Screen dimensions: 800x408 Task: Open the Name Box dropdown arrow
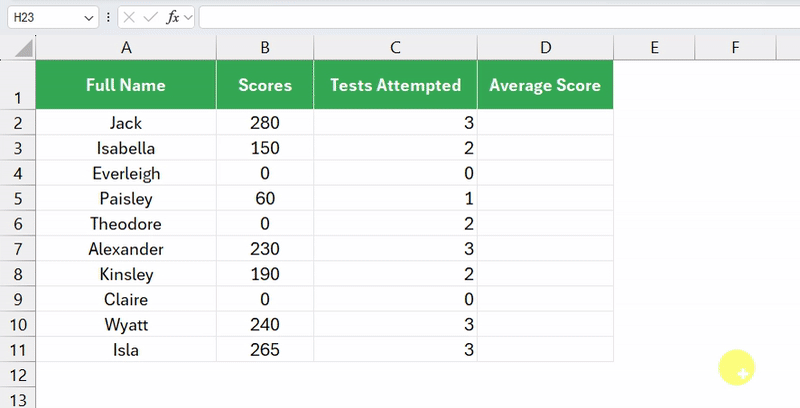(x=89, y=18)
